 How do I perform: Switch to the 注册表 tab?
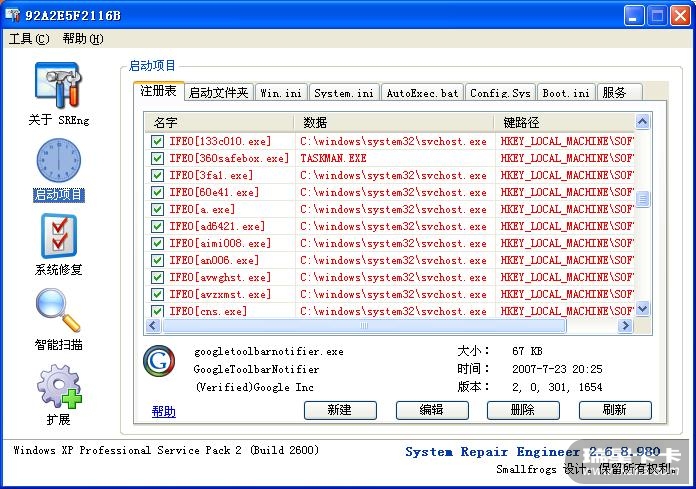158,91
